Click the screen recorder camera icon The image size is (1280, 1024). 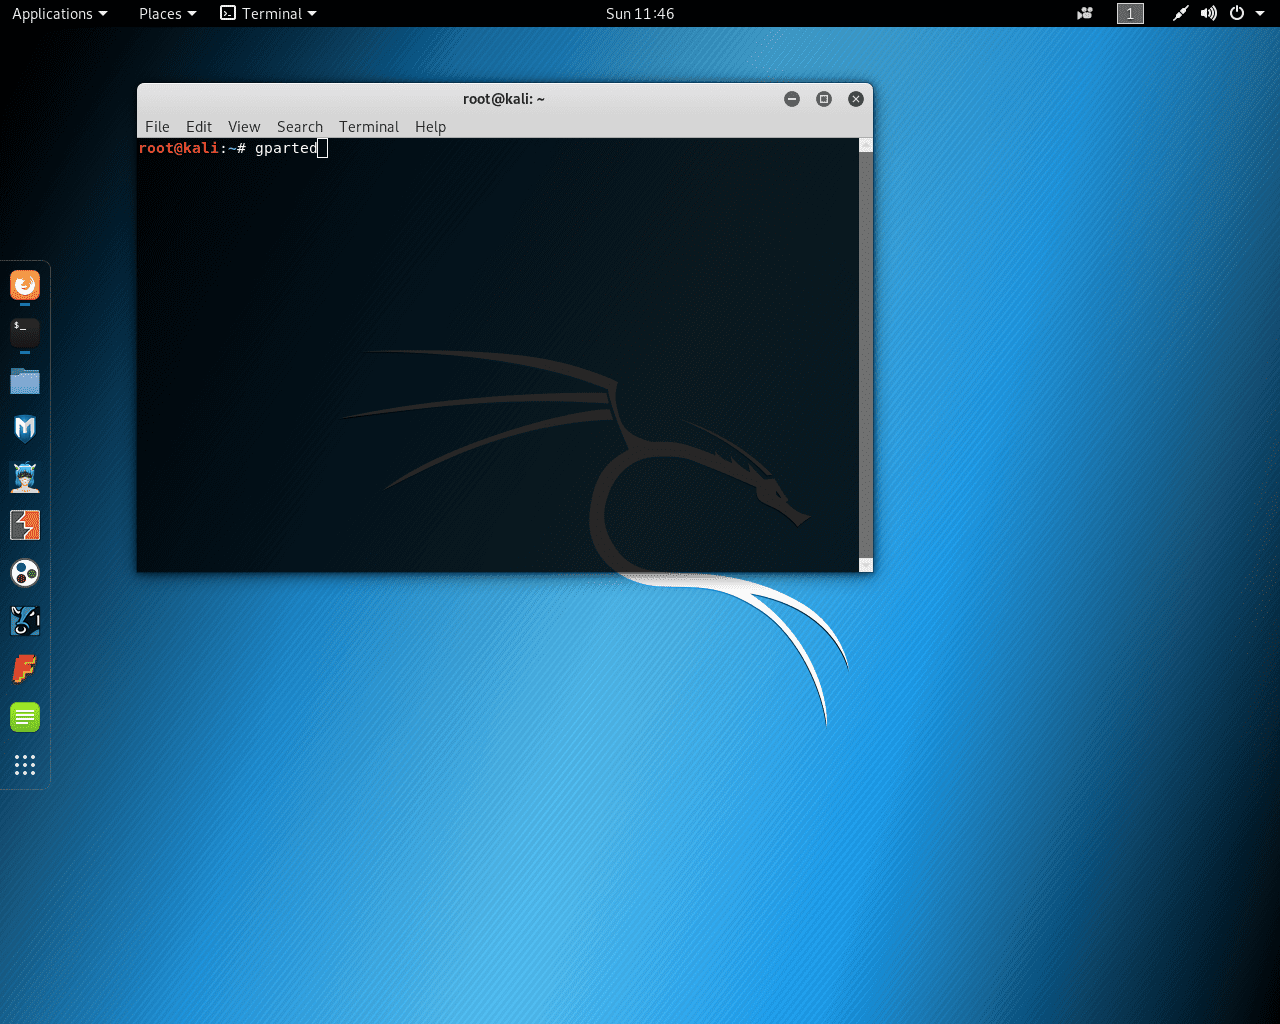[x=1085, y=14]
